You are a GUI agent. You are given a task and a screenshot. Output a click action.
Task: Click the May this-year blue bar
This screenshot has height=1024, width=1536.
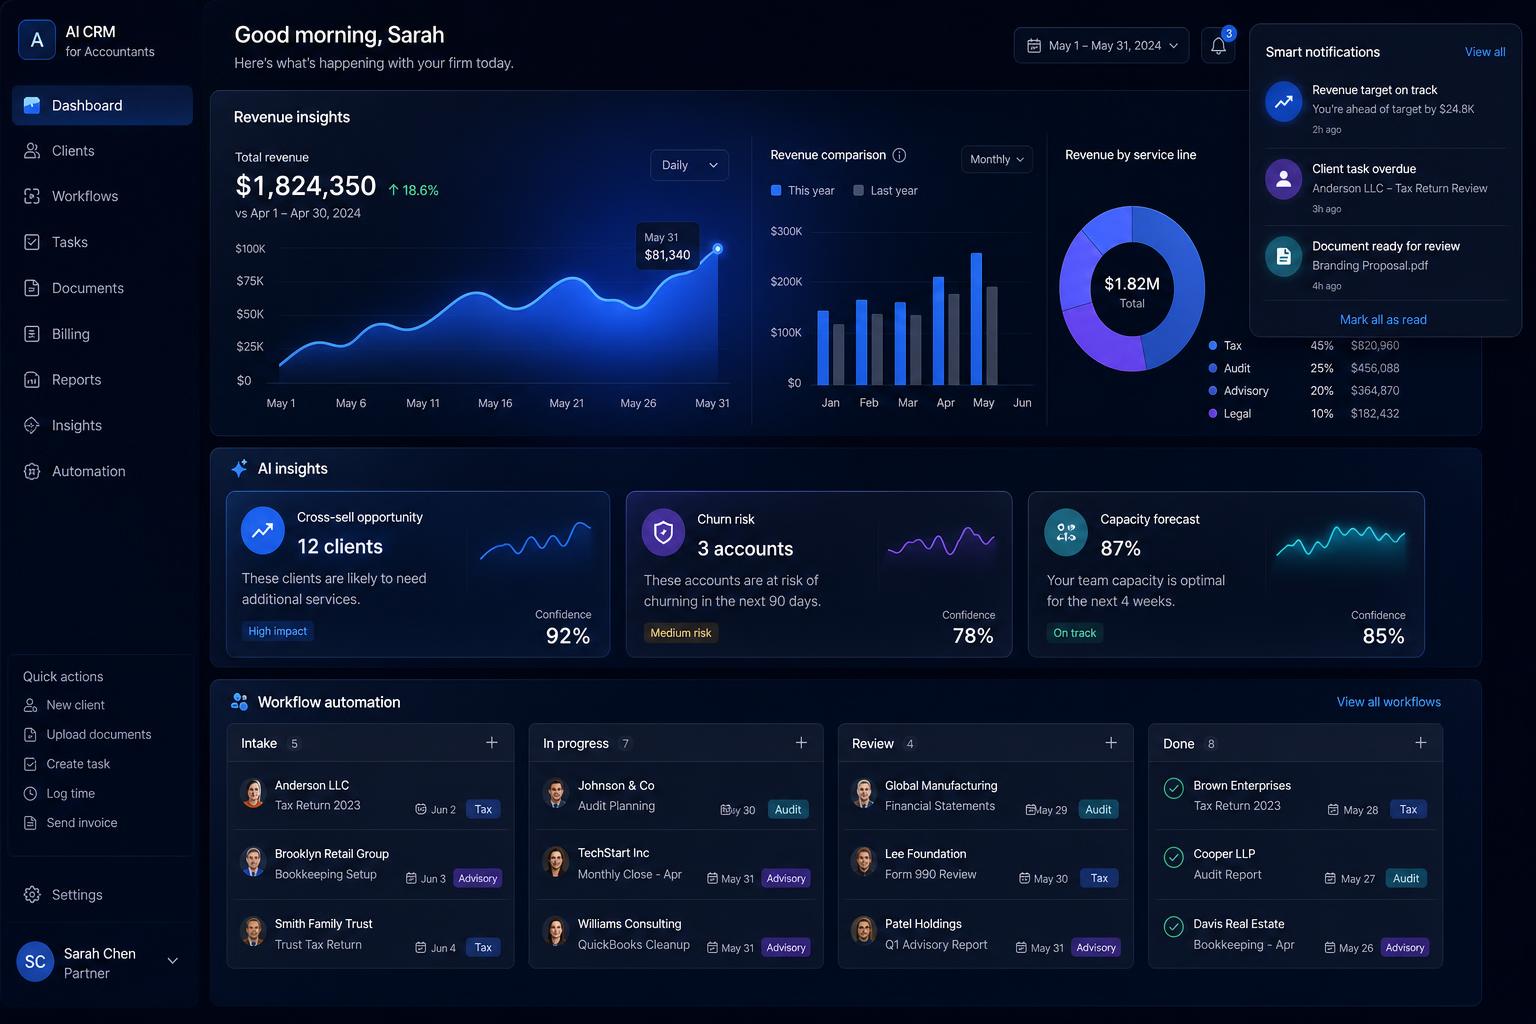(976, 318)
